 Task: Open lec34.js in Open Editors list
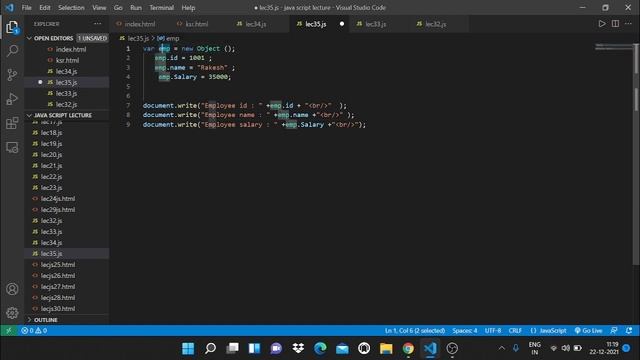(x=67, y=71)
